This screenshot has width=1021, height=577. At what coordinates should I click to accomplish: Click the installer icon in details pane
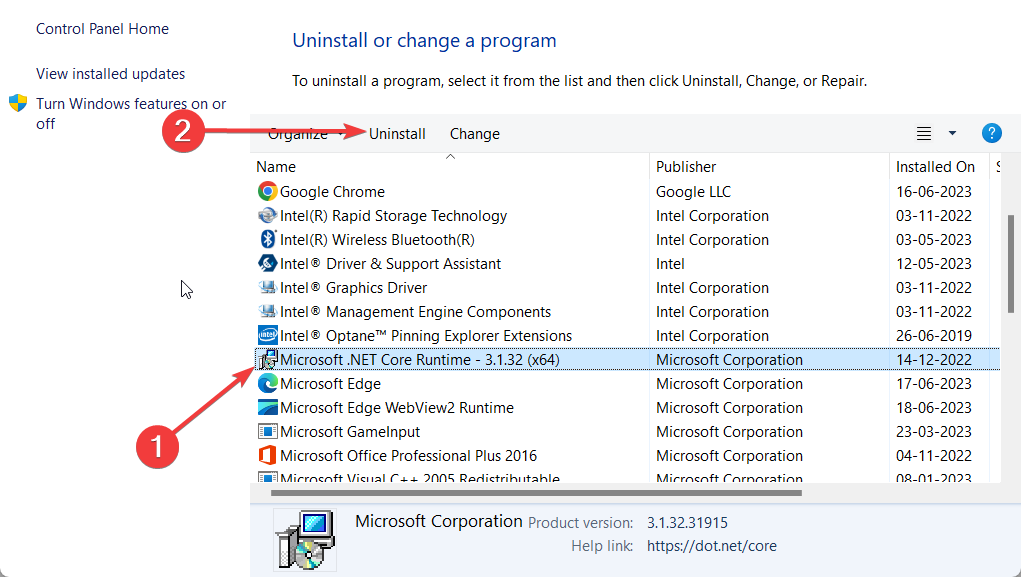[305, 540]
